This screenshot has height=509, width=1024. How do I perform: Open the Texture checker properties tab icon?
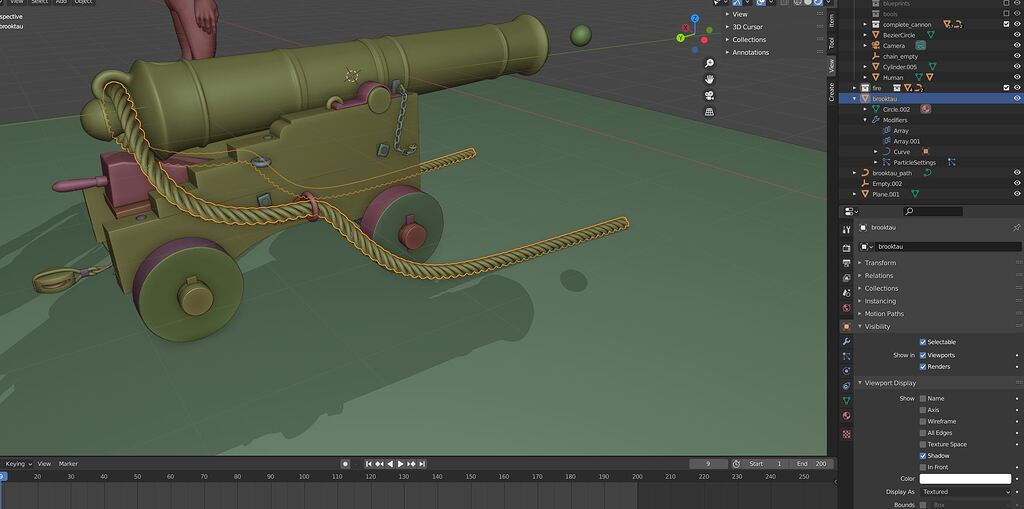846,433
